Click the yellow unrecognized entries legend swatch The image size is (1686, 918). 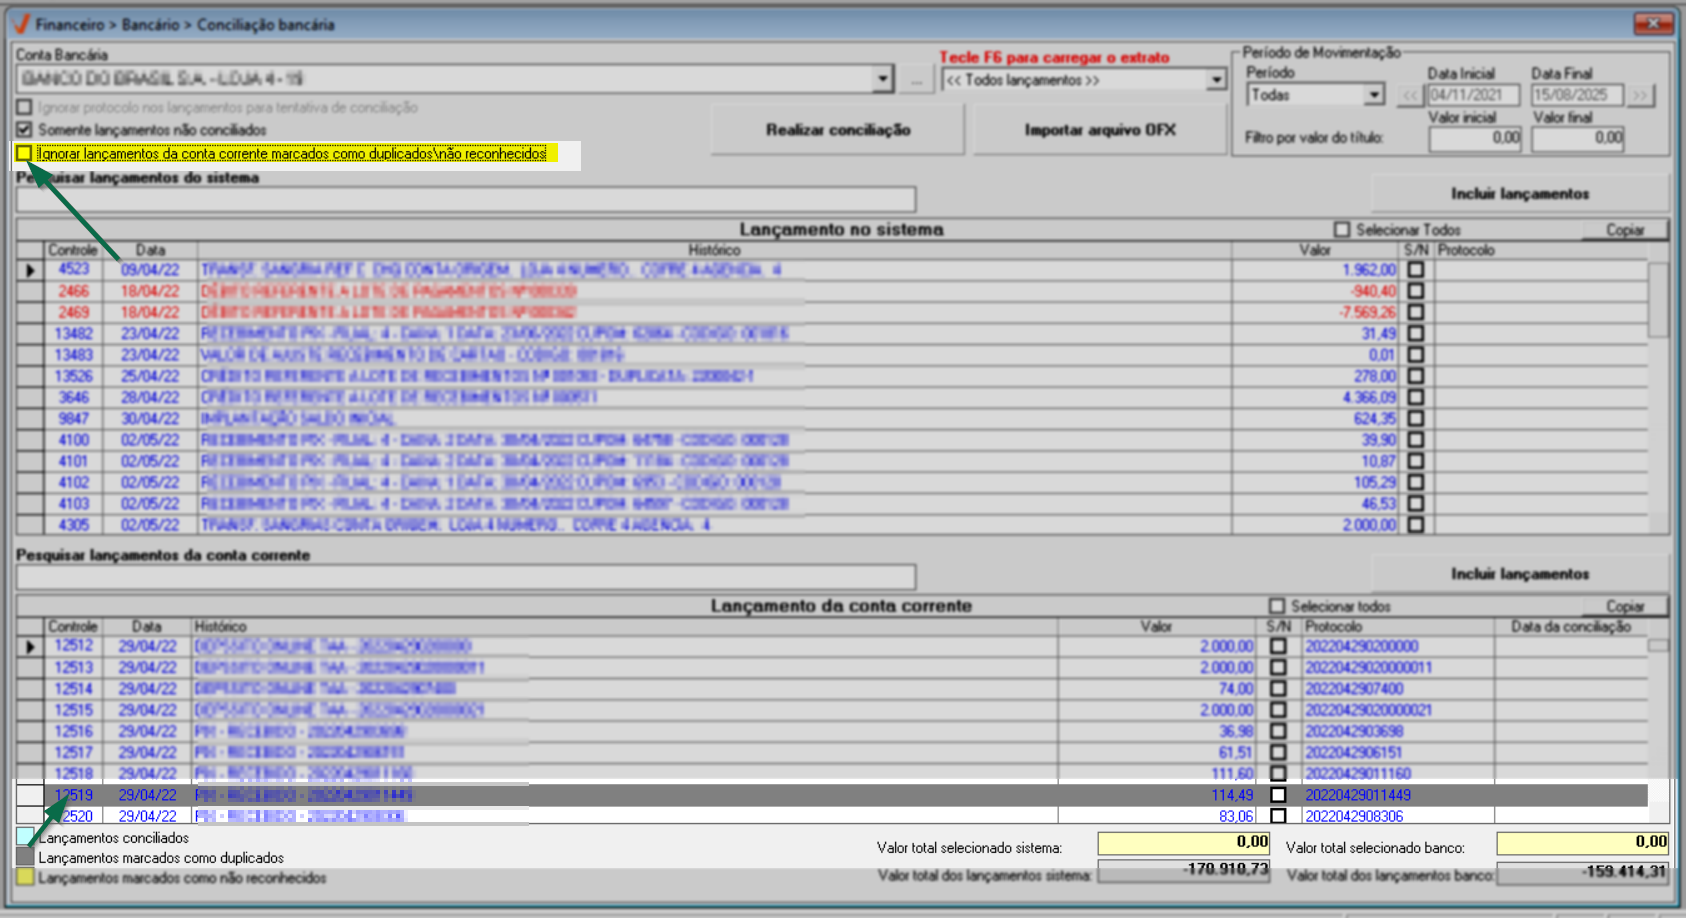pyautogui.click(x=25, y=877)
